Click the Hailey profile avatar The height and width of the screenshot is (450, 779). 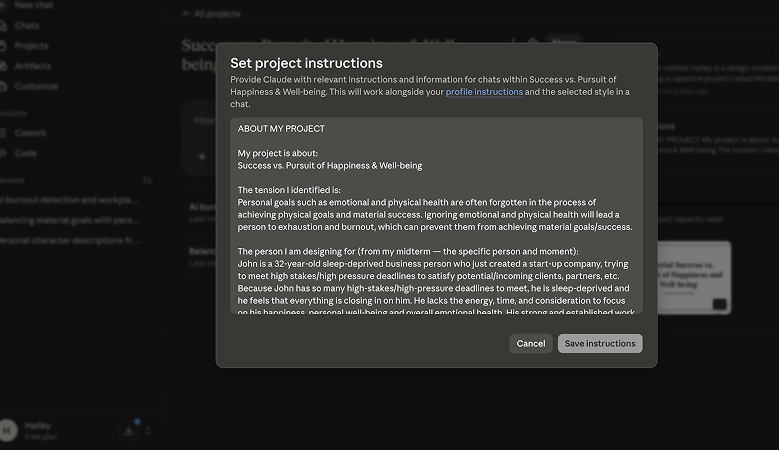point(7,430)
